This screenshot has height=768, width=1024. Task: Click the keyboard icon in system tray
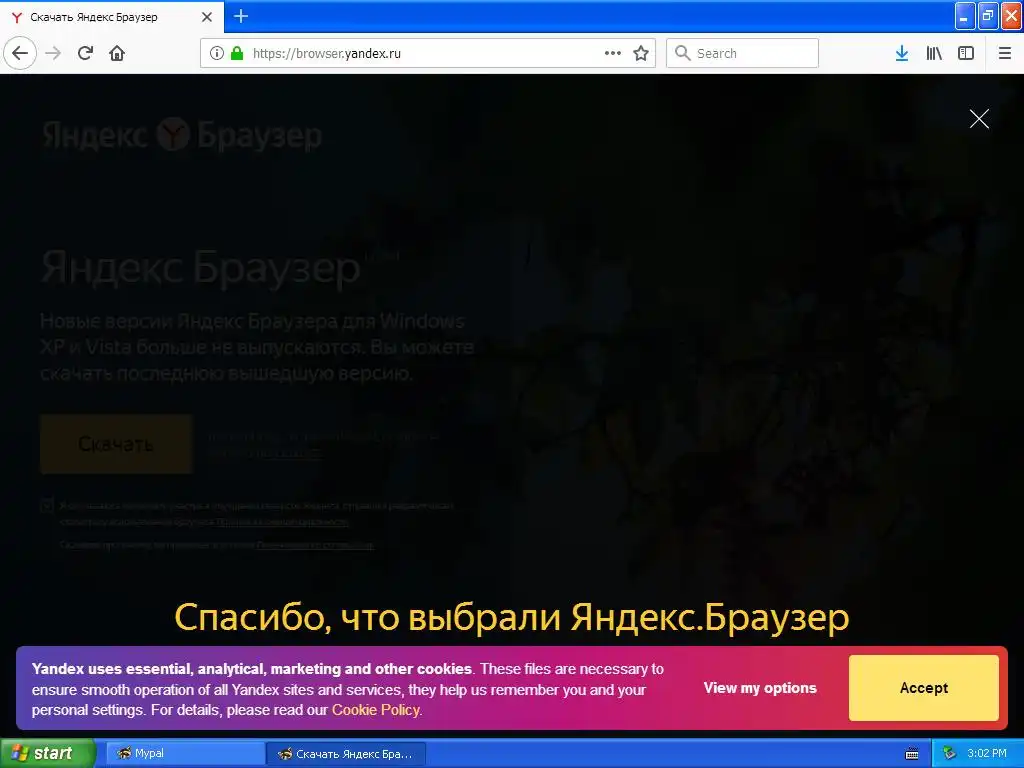click(912, 754)
